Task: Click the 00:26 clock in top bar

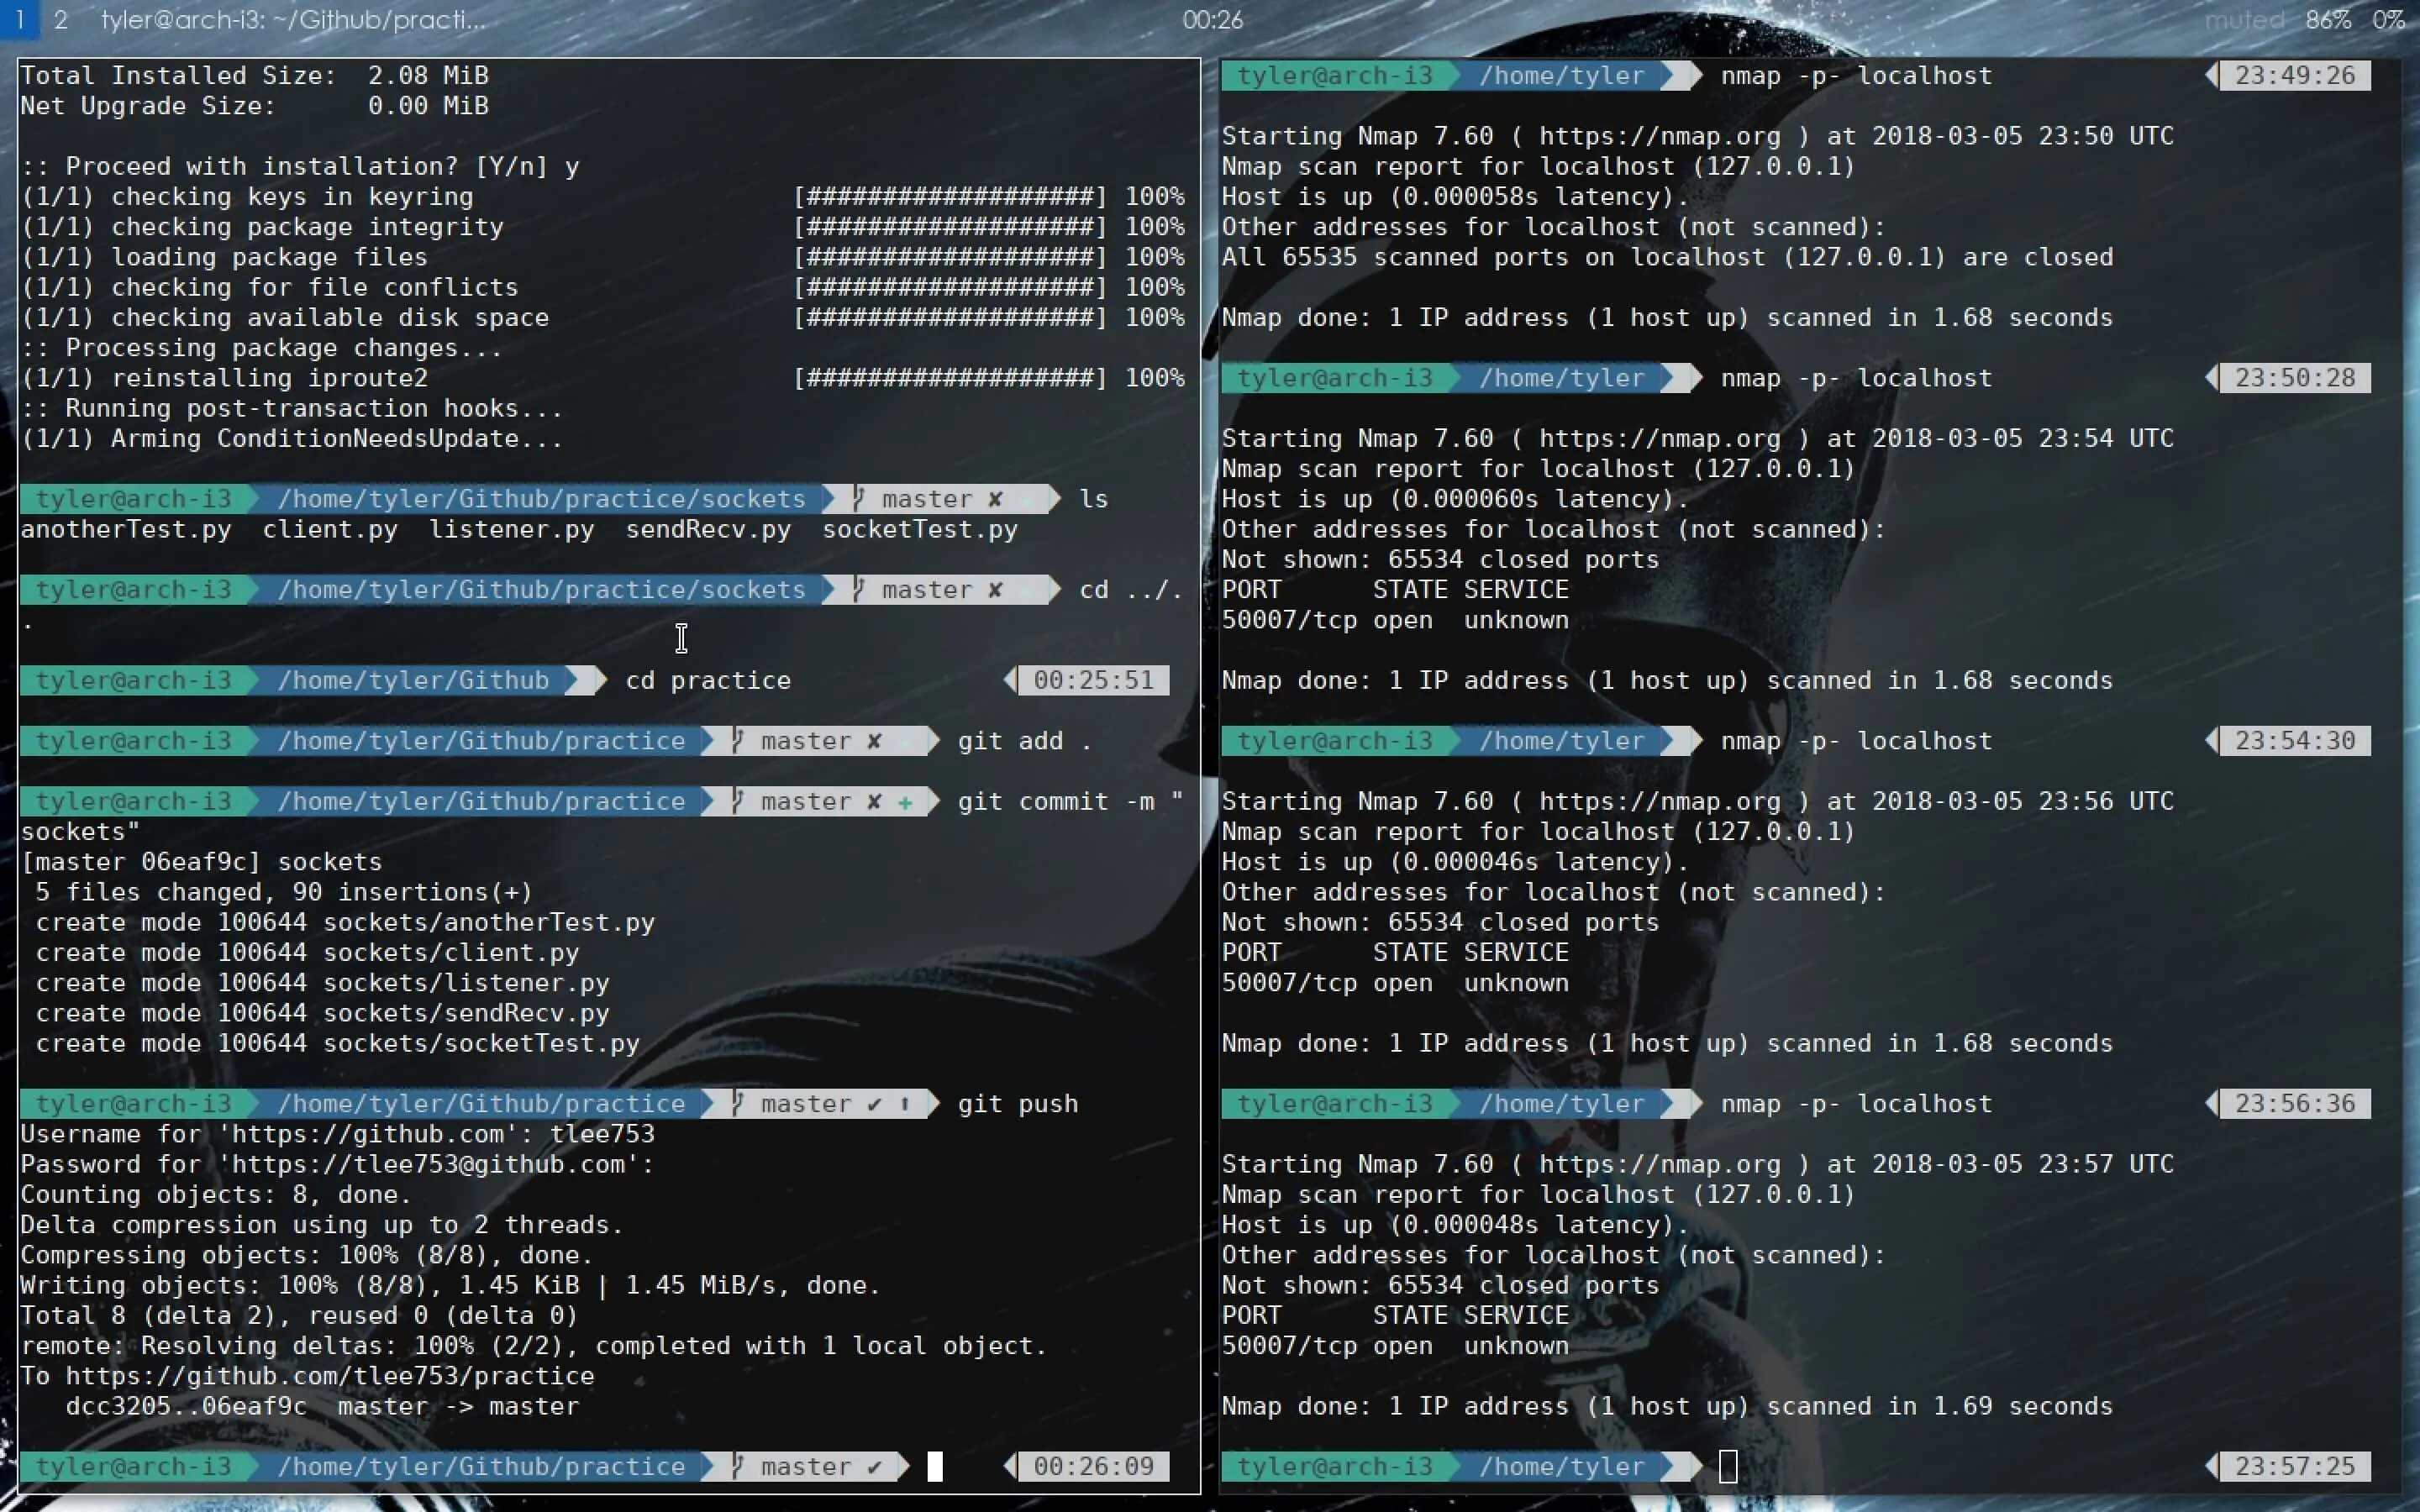Action: [x=1212, y=19]
